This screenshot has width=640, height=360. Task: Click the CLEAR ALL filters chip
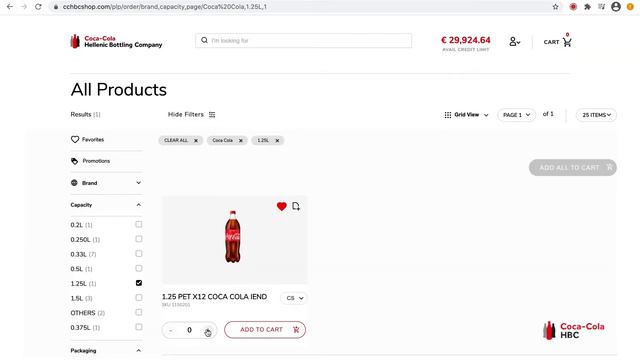pyautogui.click(x=180, y=140)
